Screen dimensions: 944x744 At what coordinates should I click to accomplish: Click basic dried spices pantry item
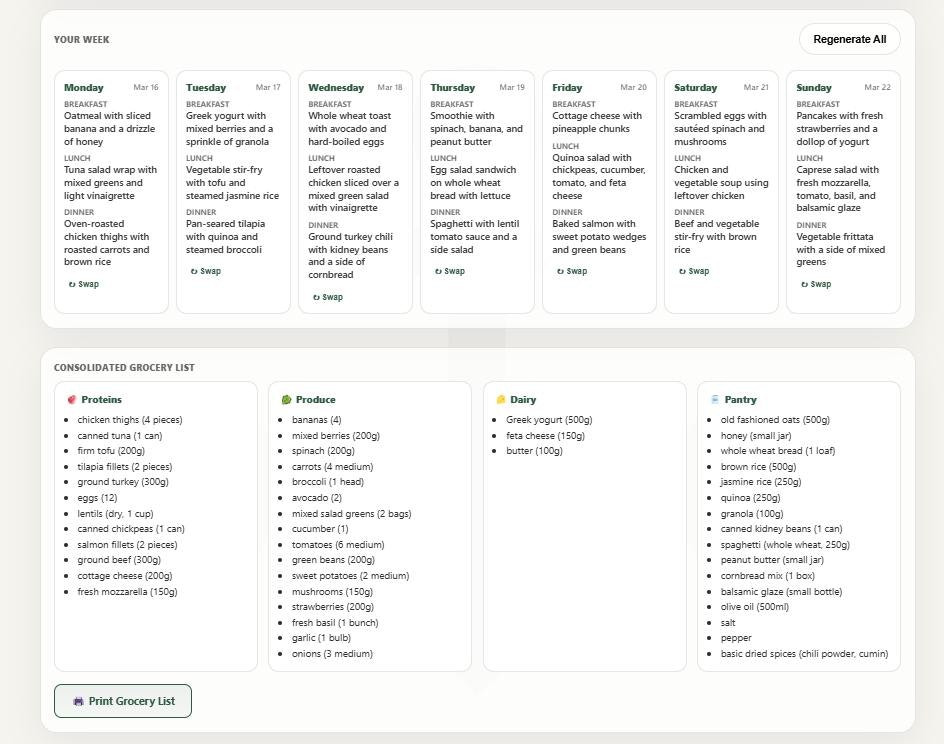(x=804, y=654)
